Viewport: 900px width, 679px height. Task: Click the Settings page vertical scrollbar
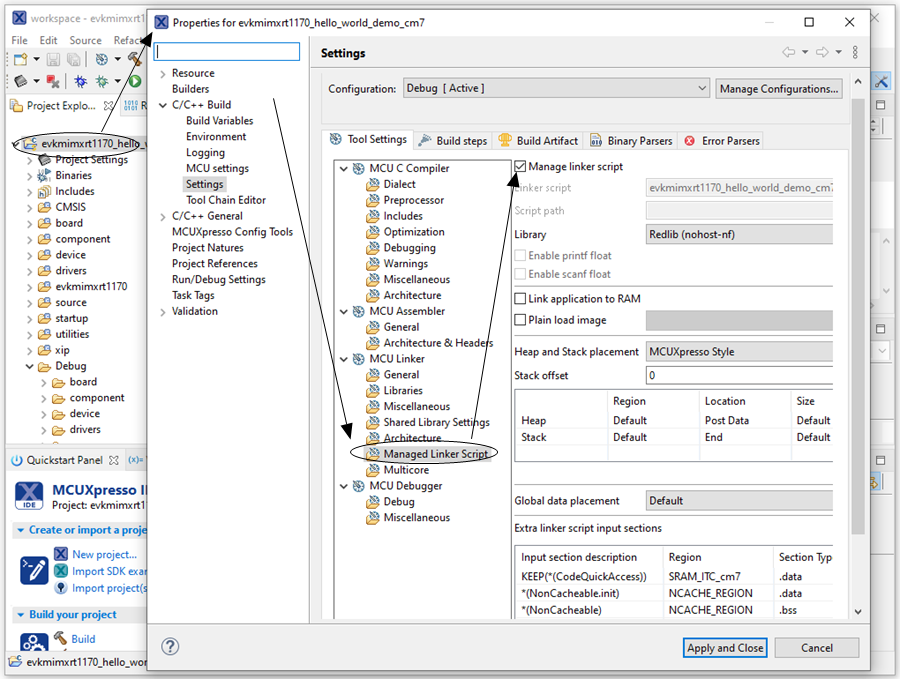pos(858,316)
